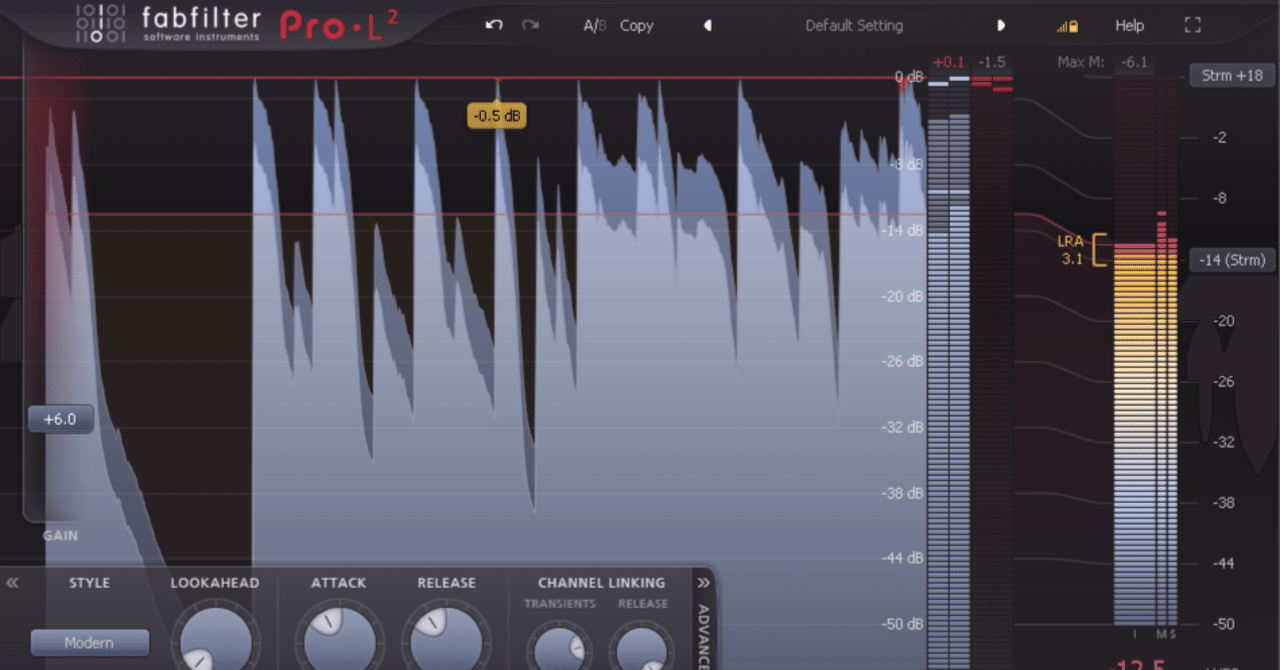Click the LRA 3.1 loudness range label
The height and width of the screenshot is (670, 1280).
1071,250
